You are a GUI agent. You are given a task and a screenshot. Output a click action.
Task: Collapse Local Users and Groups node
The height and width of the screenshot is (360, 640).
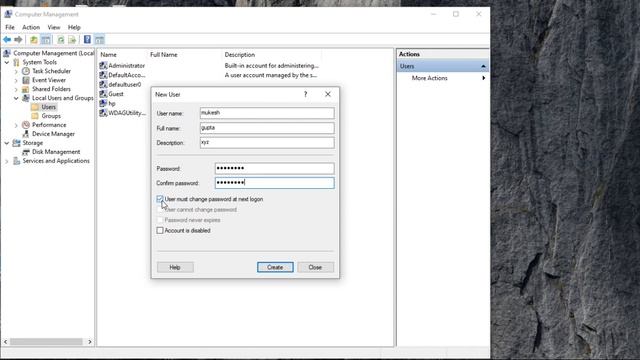click(16, 98)
